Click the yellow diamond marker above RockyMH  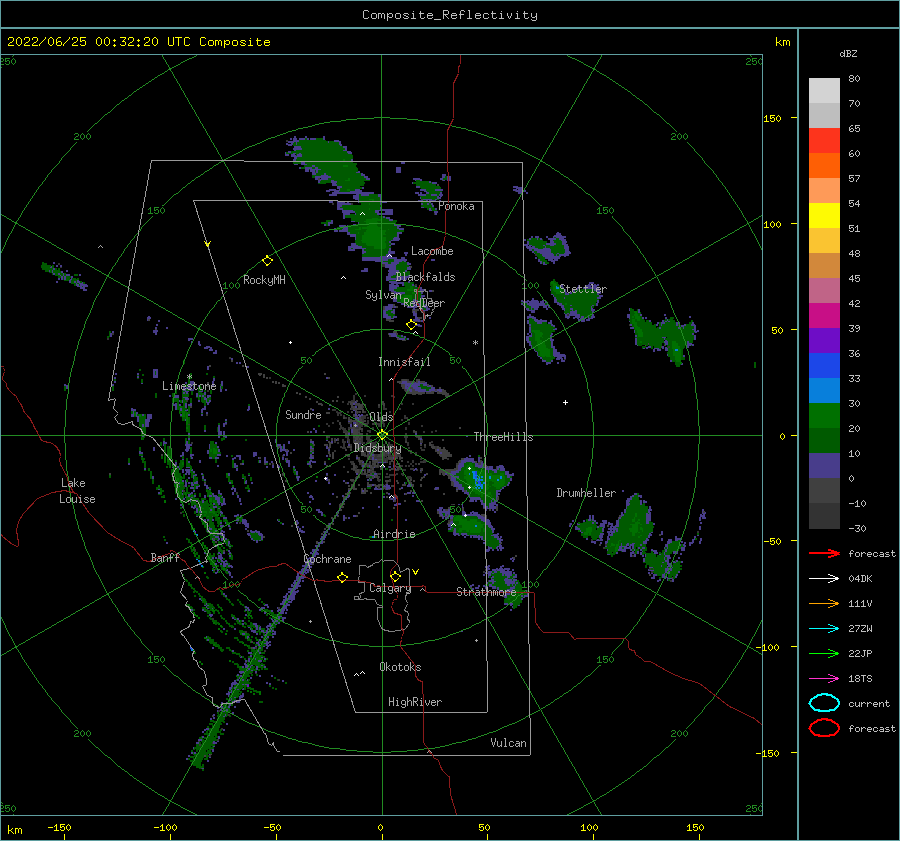[267, 261]
